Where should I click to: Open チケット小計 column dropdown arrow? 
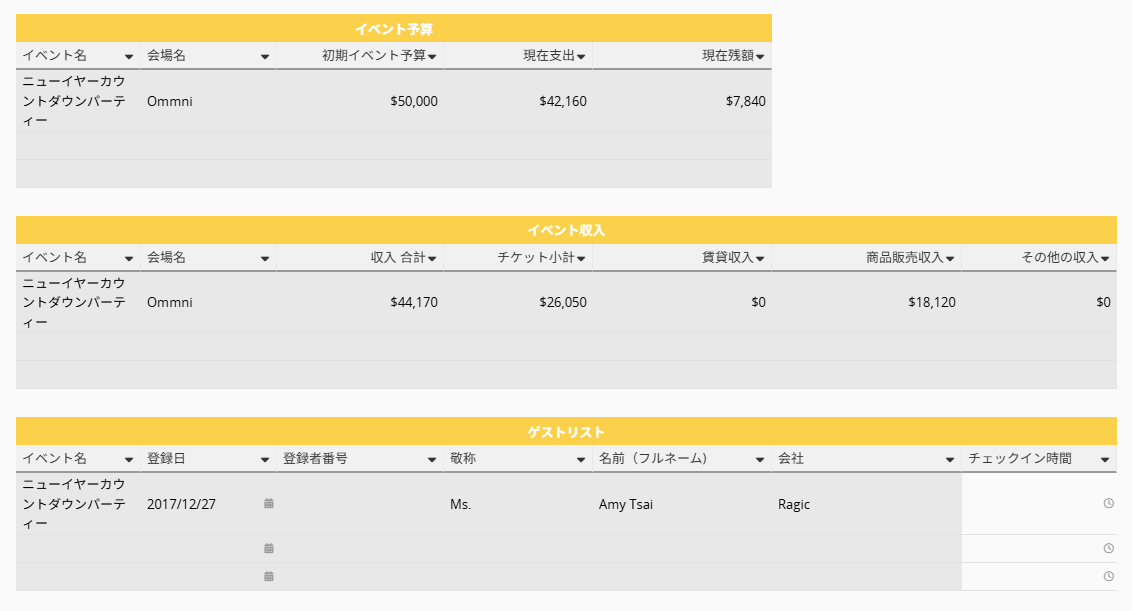pyautogui.click(x=581, y=259)
